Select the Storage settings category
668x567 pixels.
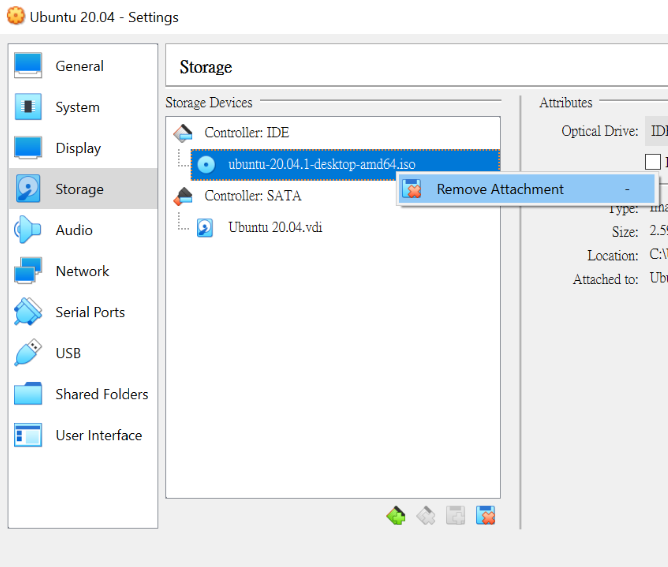(x=83, y=189)
